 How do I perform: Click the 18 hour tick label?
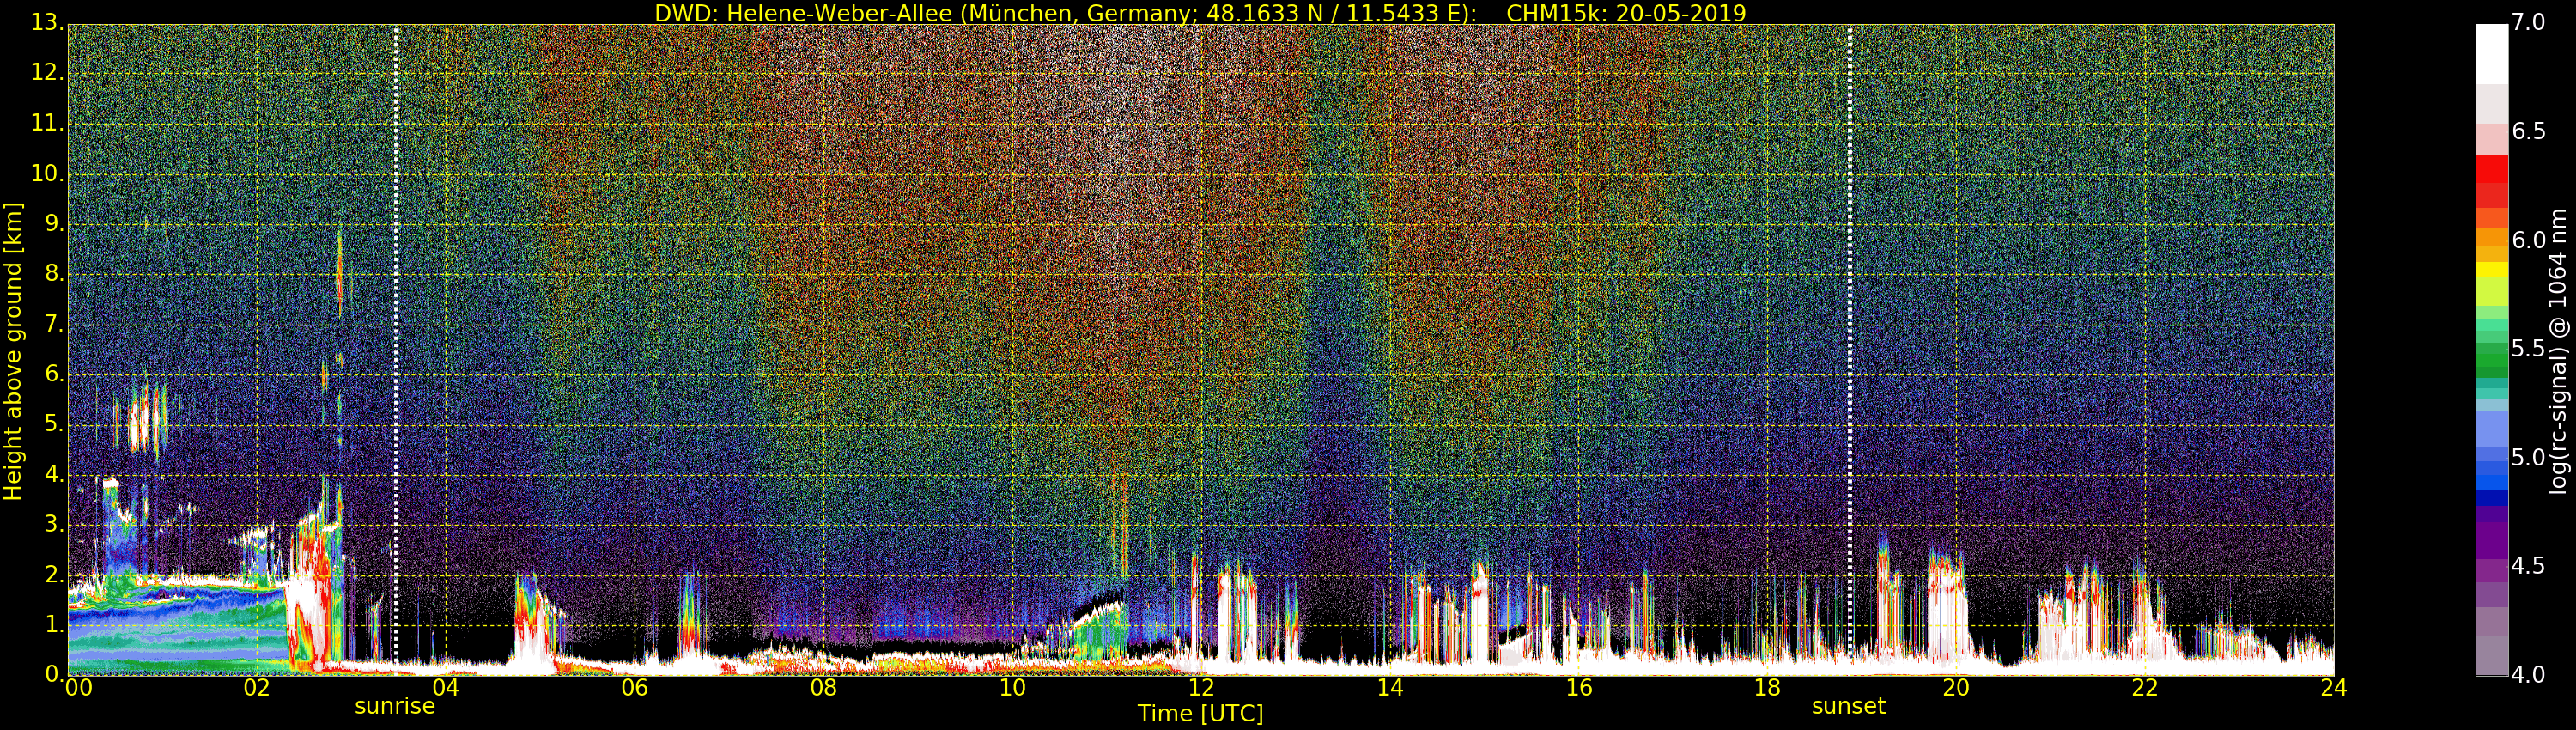(x=1767, y=688)
